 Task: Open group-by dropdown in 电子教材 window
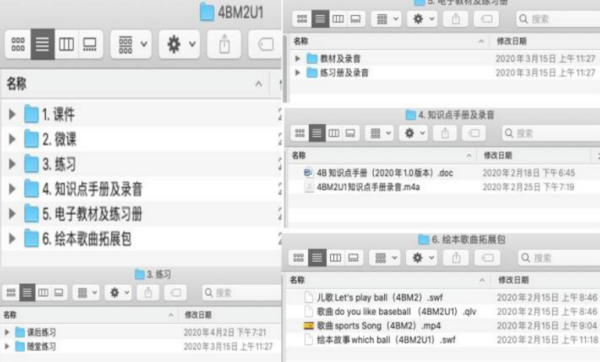click(x=386, y=19)
